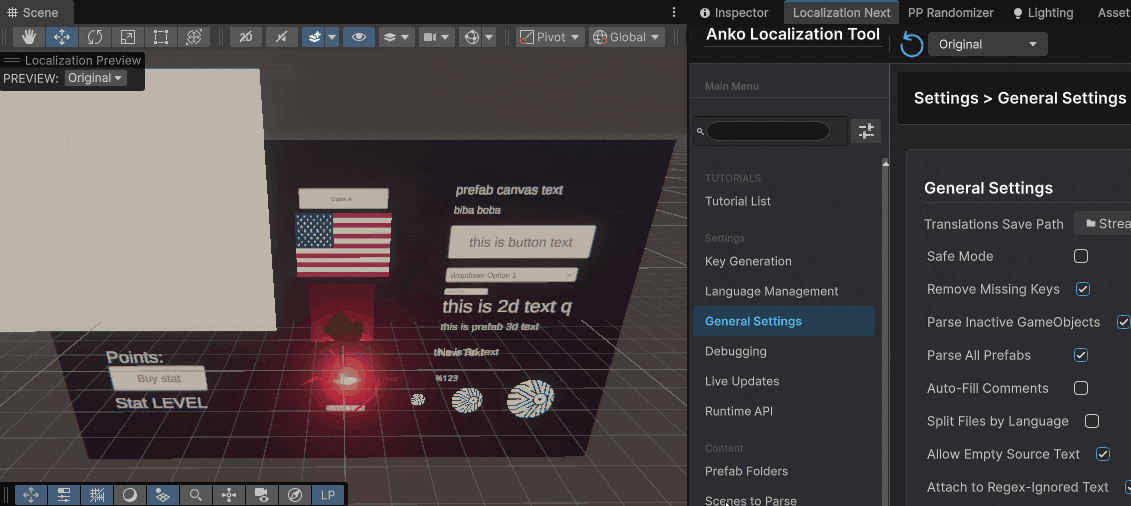Click the sidebar vertical scrollbar
Screen dimensions: 1131x506
click(x=886, y=332)
